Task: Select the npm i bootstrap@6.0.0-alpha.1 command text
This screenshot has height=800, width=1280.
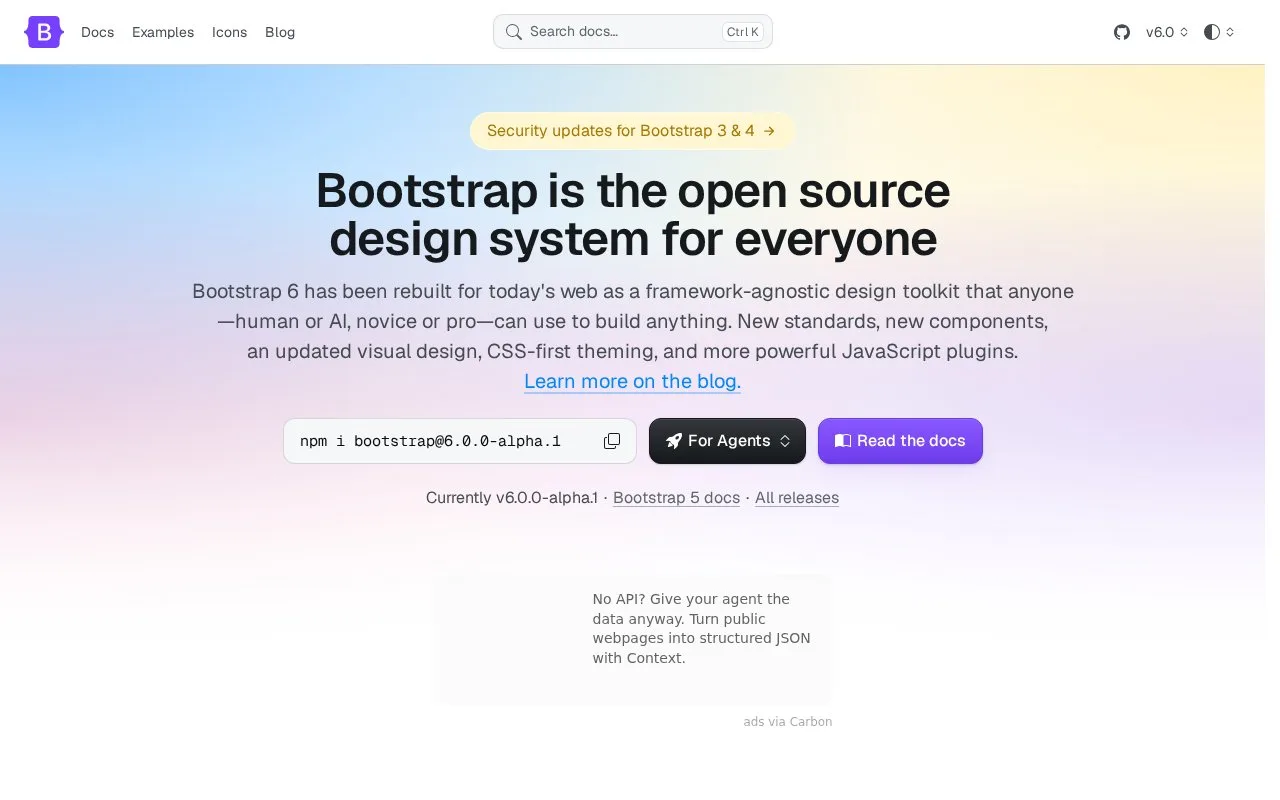Action: [x=430, y=441]
